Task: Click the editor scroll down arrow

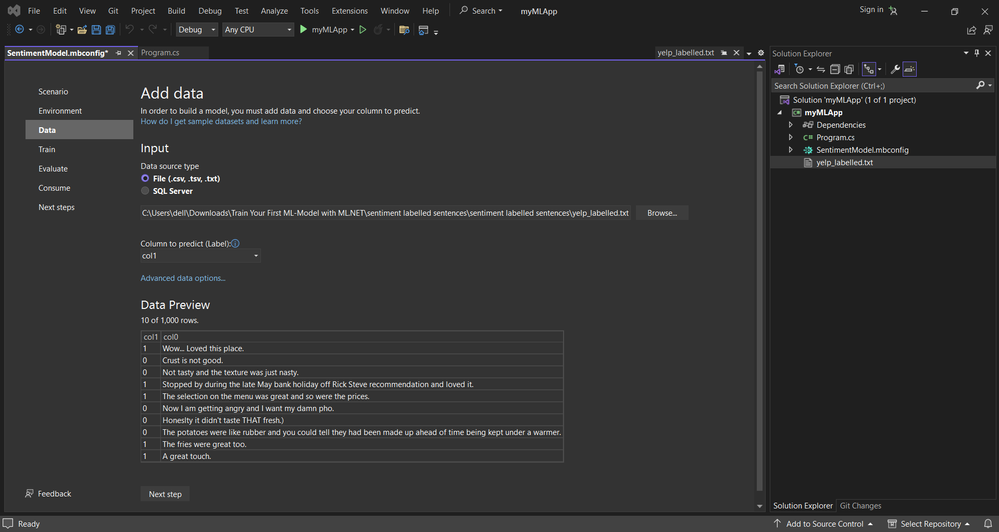Action: pyautogui.click(x=759, y=507)
